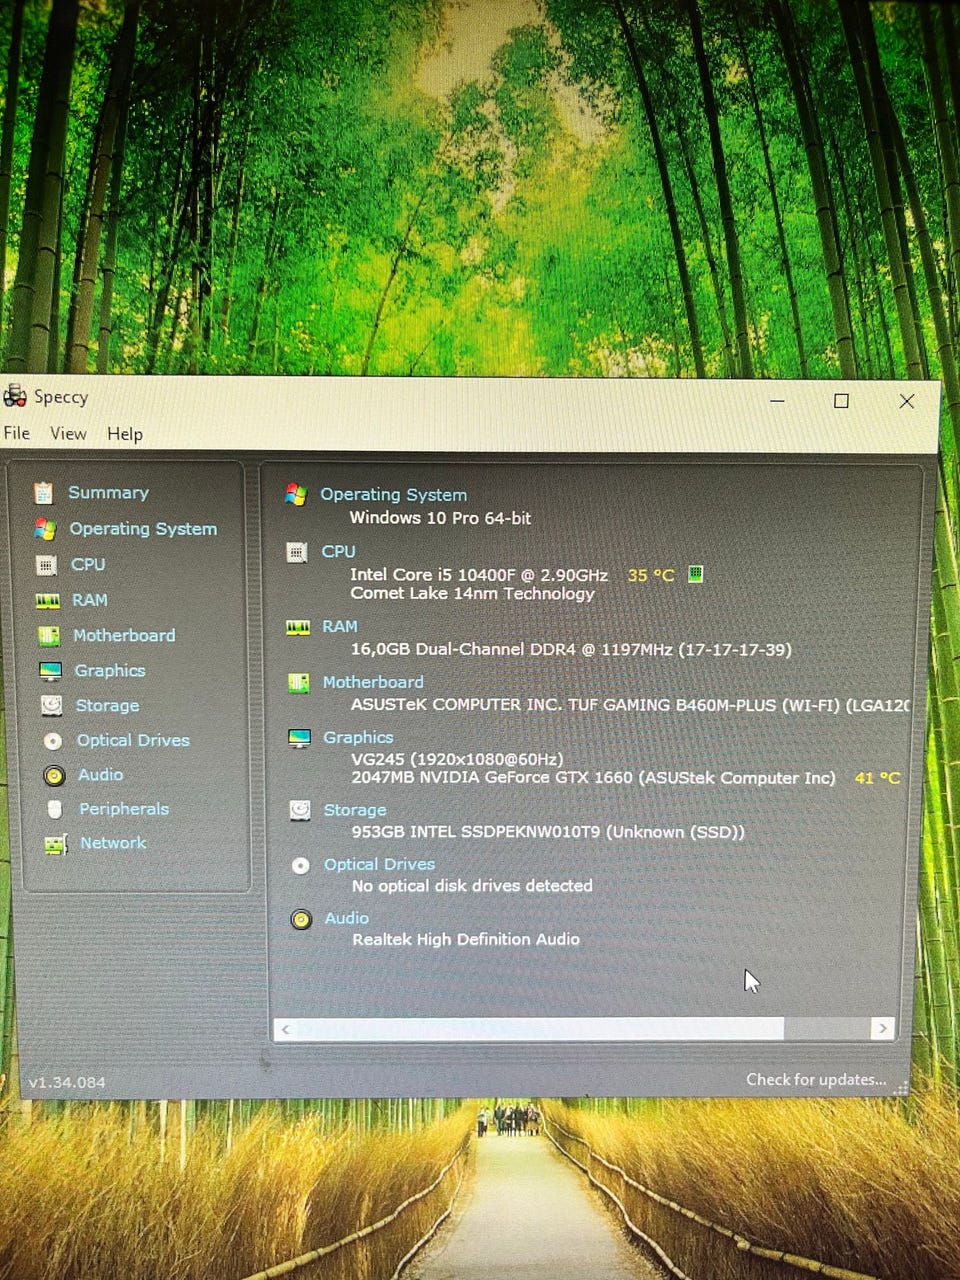Click the Realtek High Definition Audio text
The width and height of the screenshot is (960, 1280).
(466, 940)
